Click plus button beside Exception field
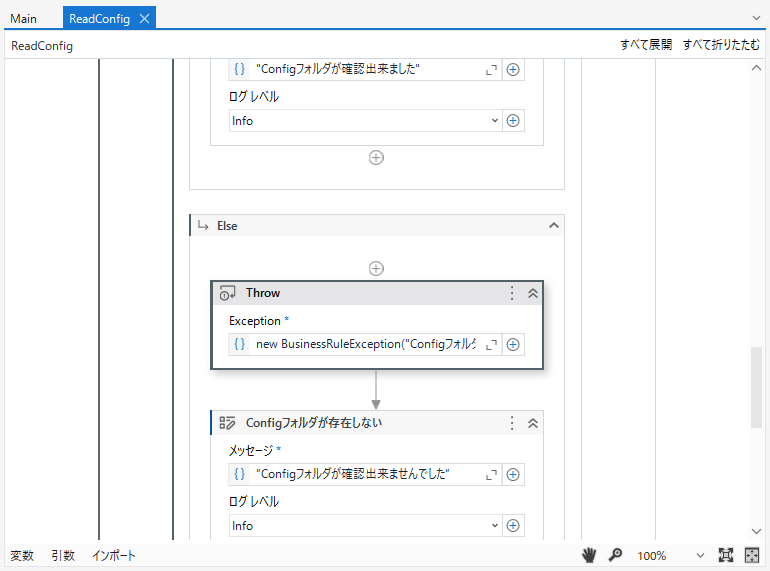This screenshot has height=571, width=770. (513, 344)
